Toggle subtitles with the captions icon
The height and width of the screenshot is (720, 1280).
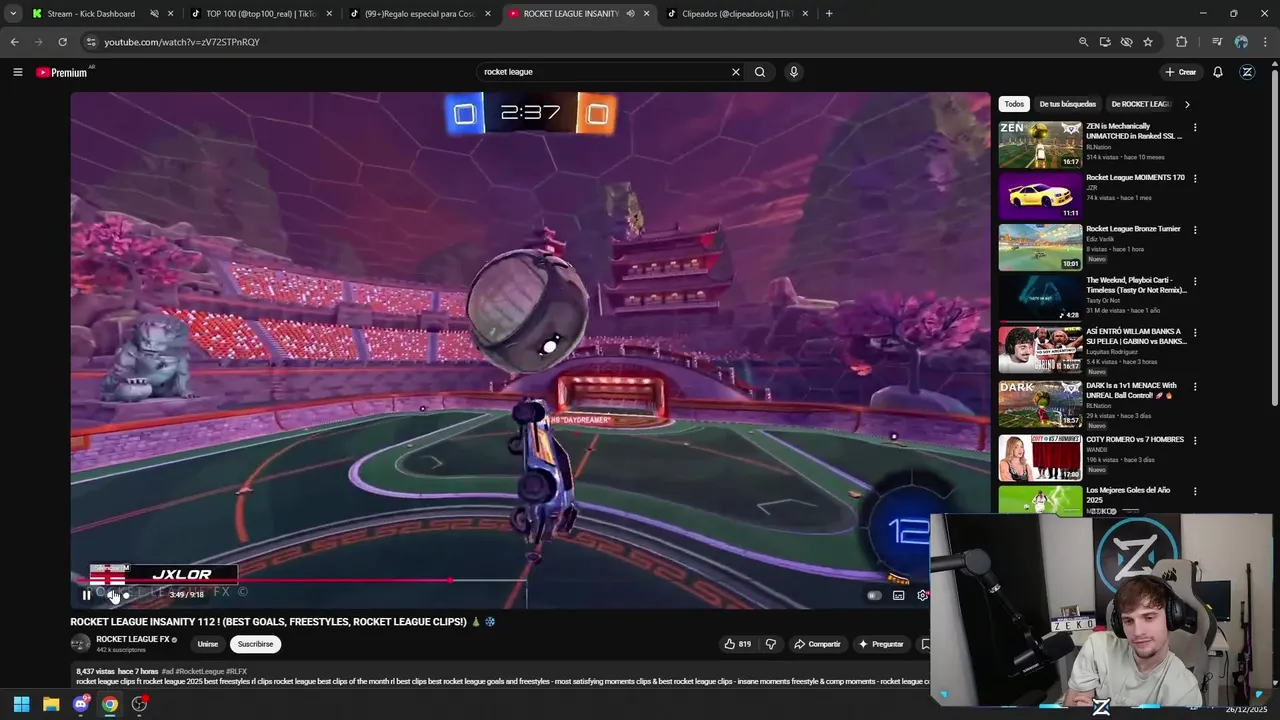point(898,595)
